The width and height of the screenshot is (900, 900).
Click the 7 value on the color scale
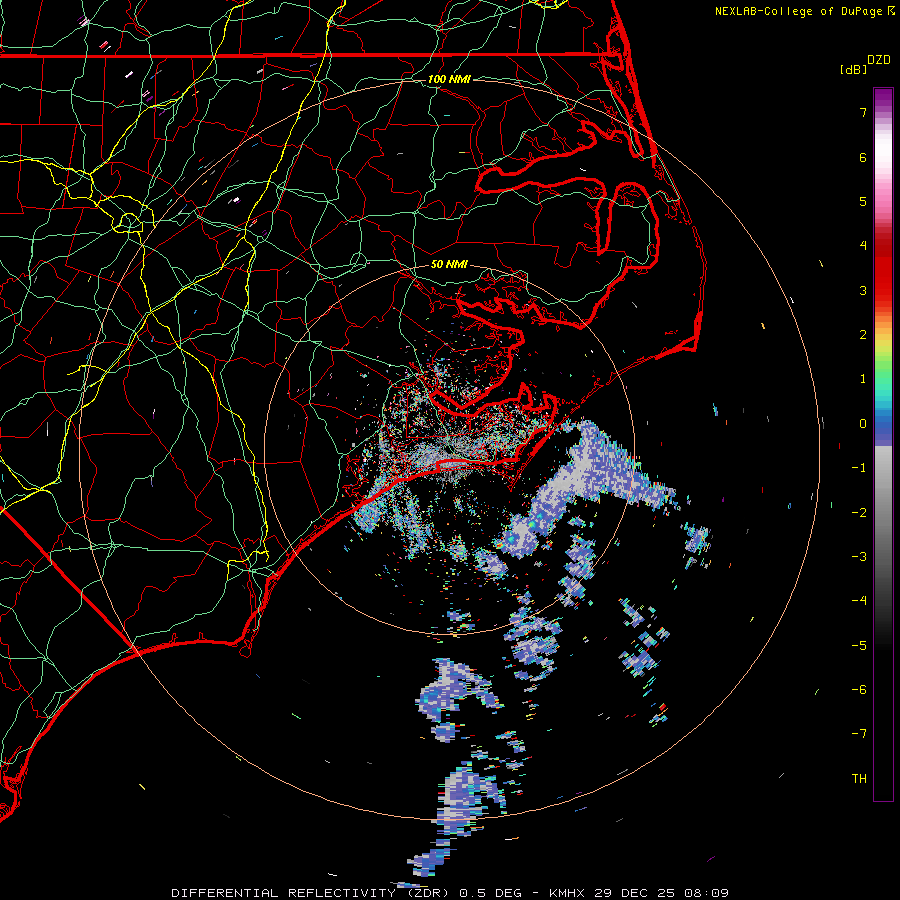tap(863, 112)
